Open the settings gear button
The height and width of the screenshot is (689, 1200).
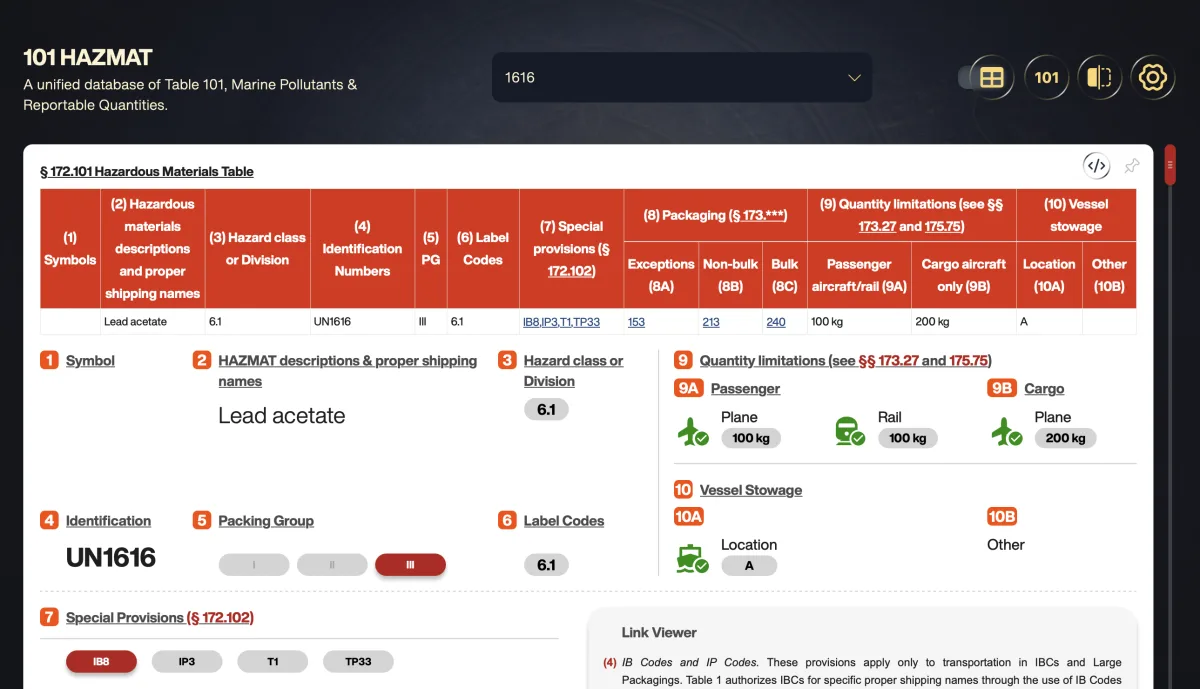coord(1153,77)
